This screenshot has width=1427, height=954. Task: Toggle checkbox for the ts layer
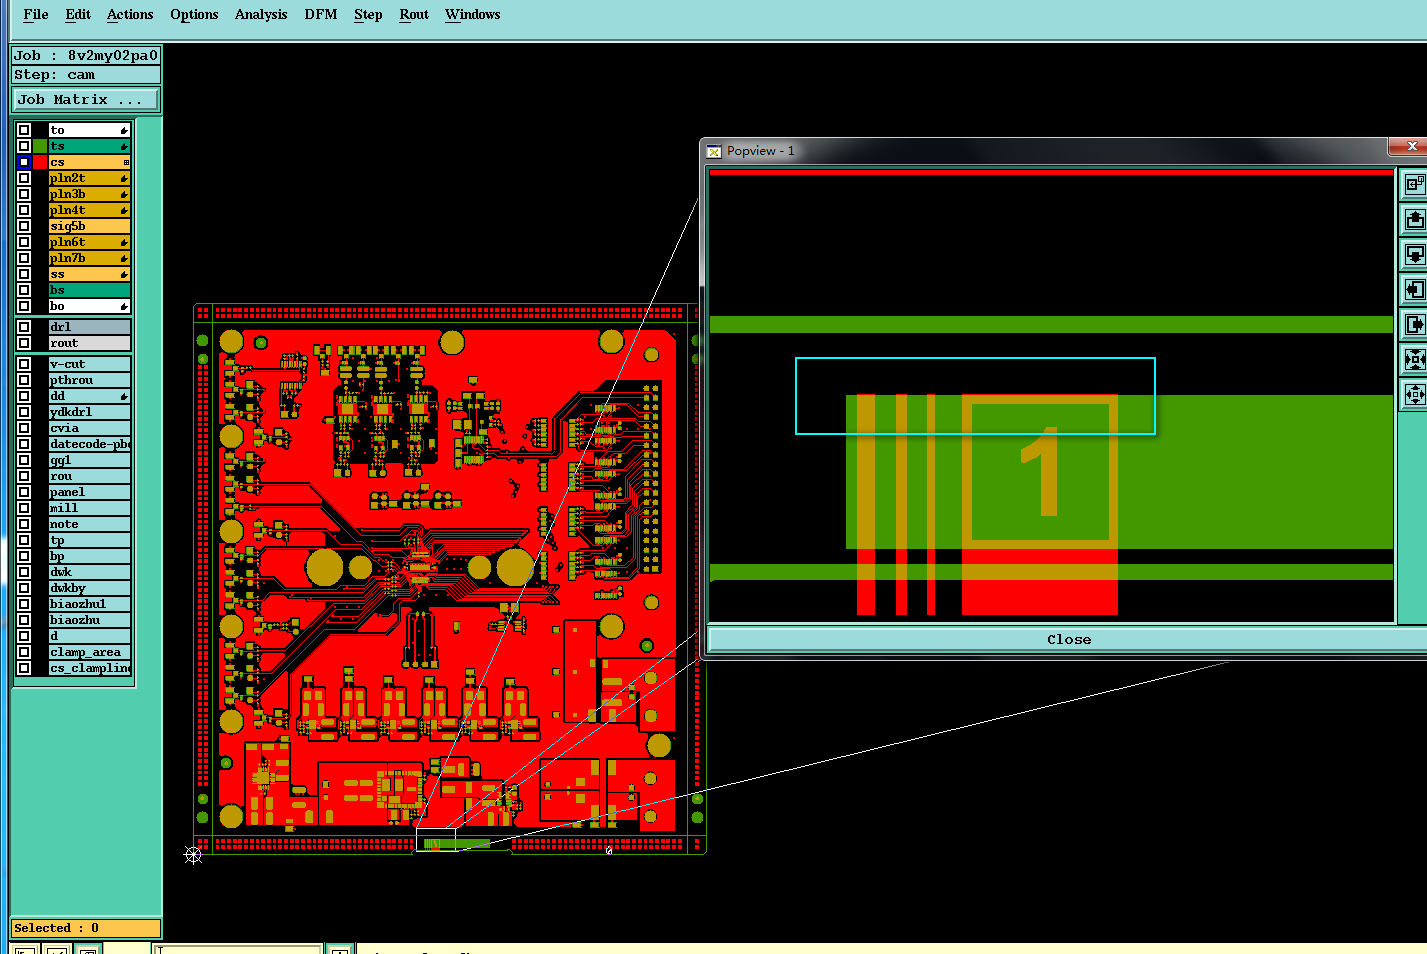coord(24,146)
